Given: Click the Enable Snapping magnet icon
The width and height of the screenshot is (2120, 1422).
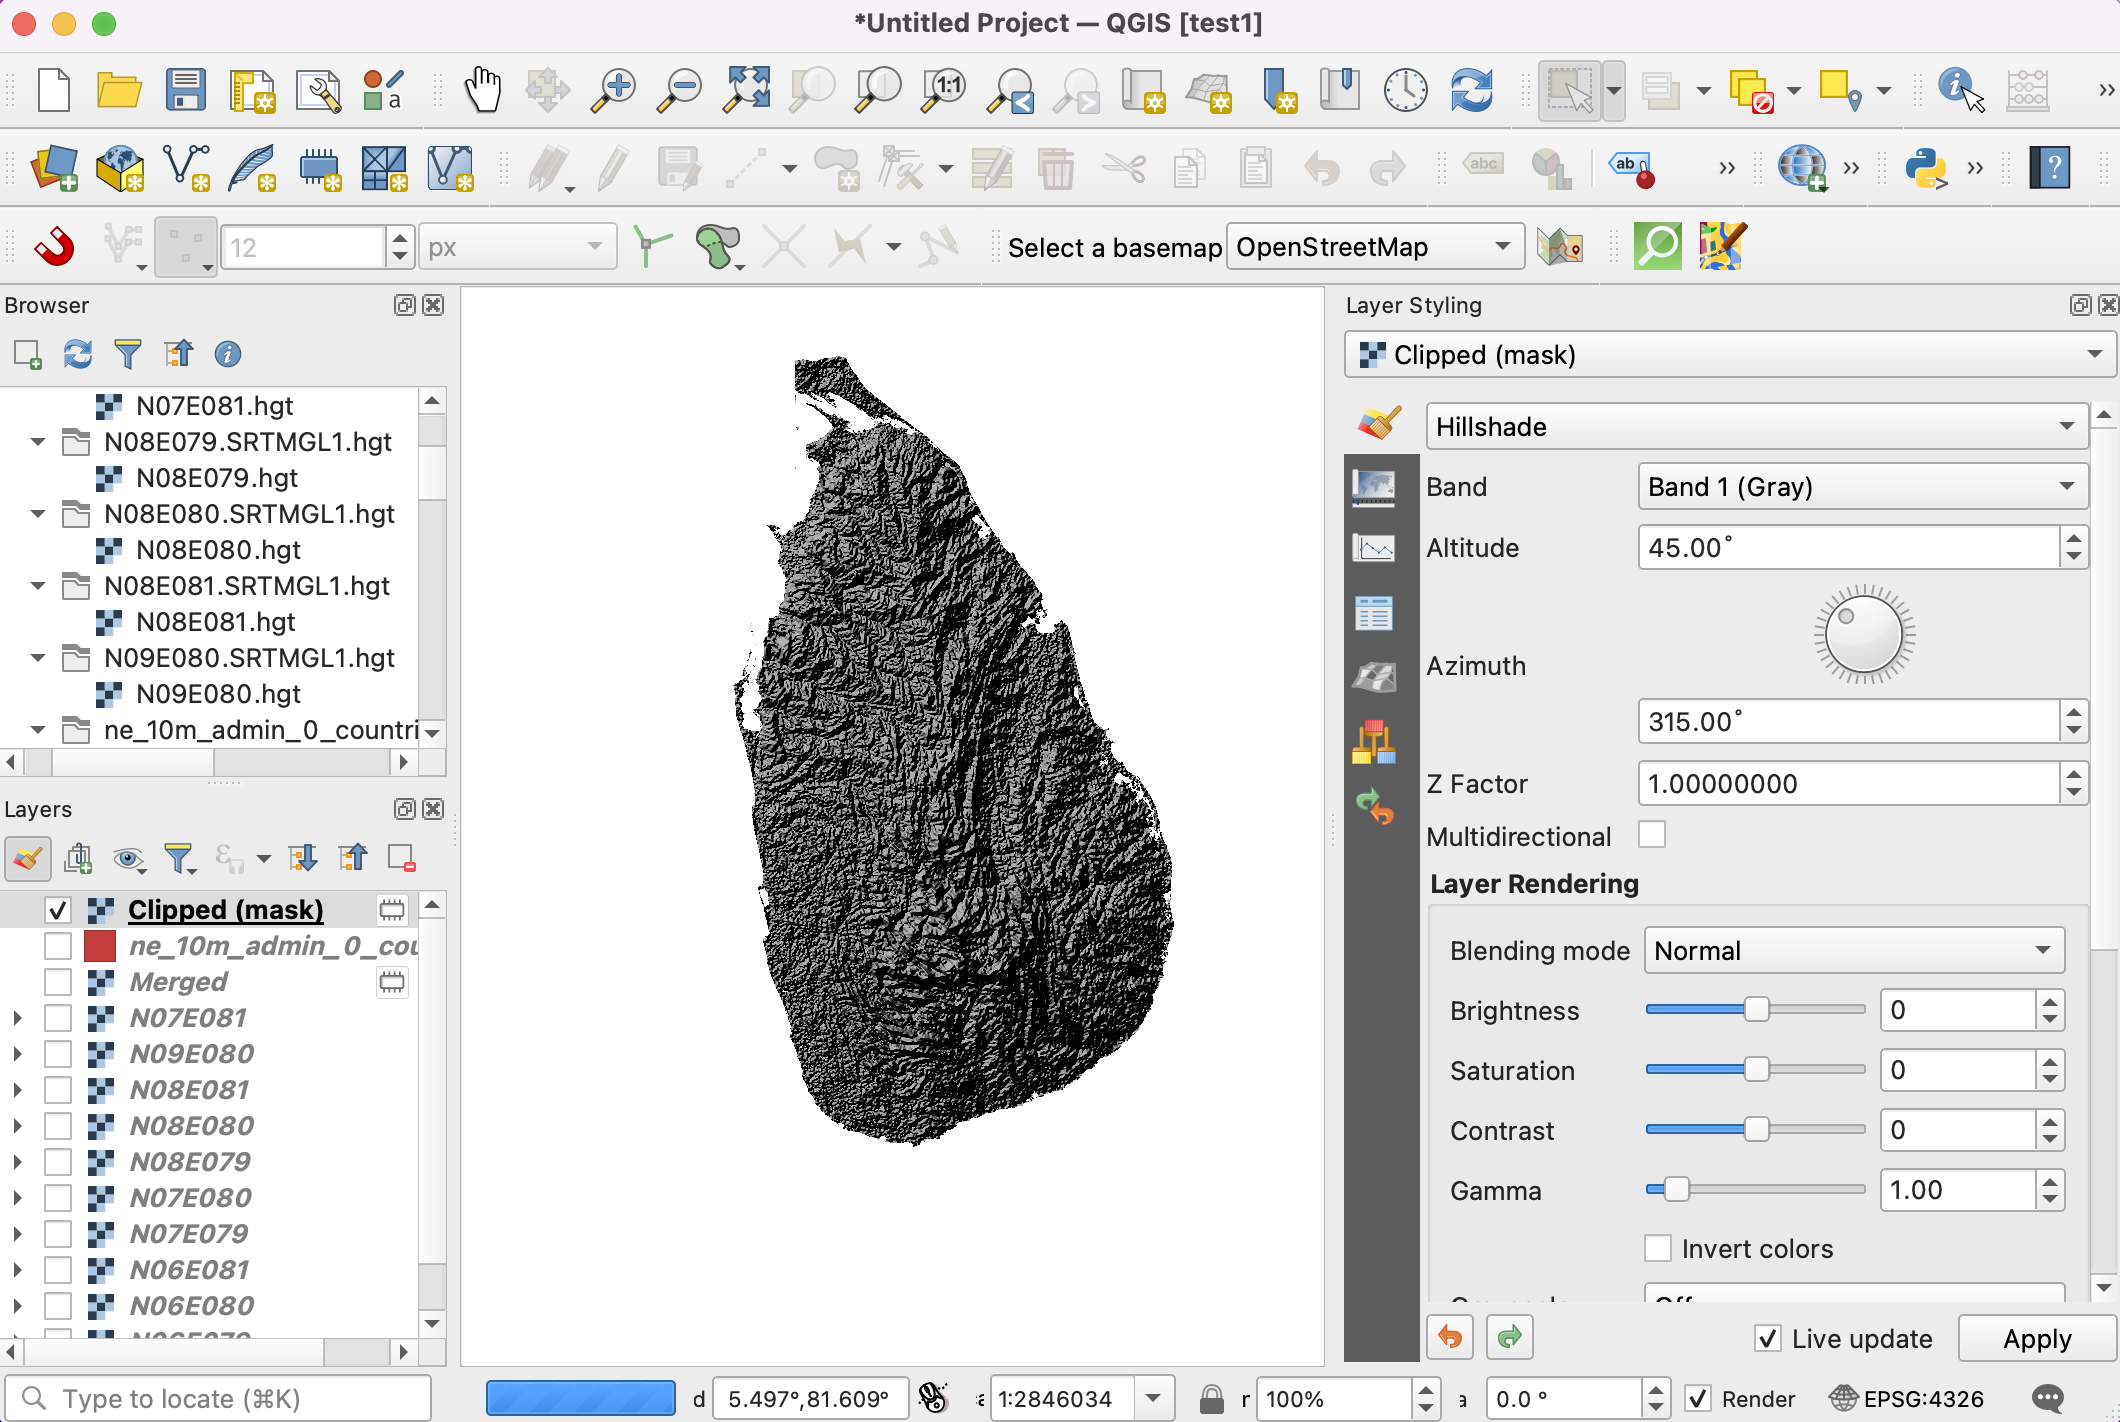Looking at the screenshot, I should [x=54, y=246].
